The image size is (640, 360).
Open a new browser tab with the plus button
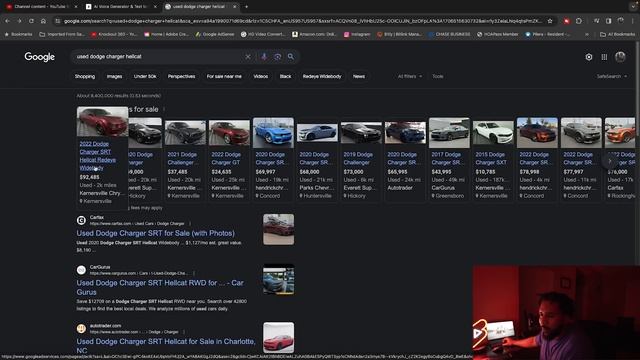tap(246, 7)
